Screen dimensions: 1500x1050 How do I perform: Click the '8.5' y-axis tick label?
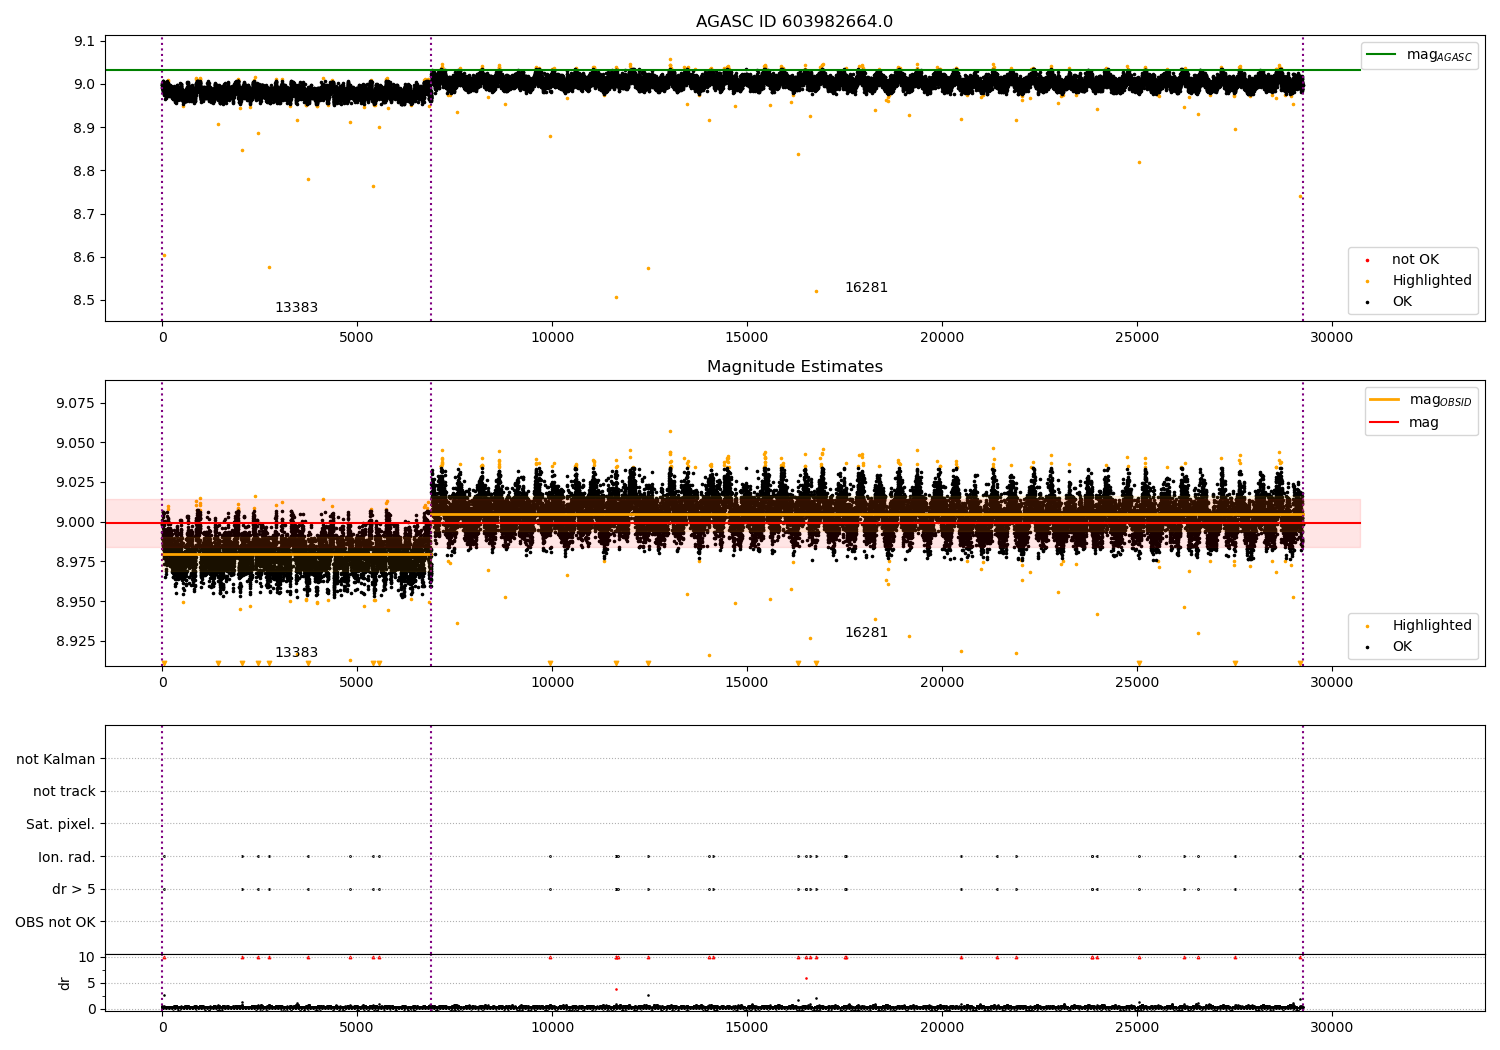[86, 300]
